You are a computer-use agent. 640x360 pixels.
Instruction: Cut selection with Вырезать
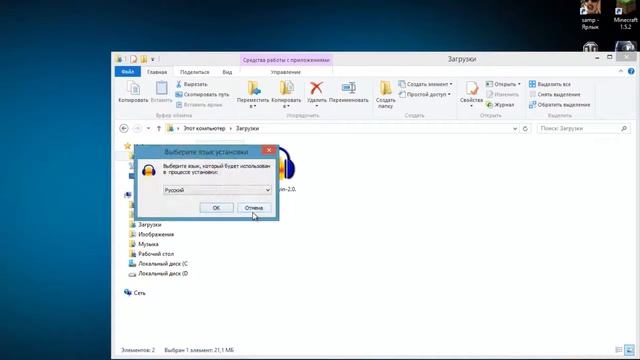(192, 84)
